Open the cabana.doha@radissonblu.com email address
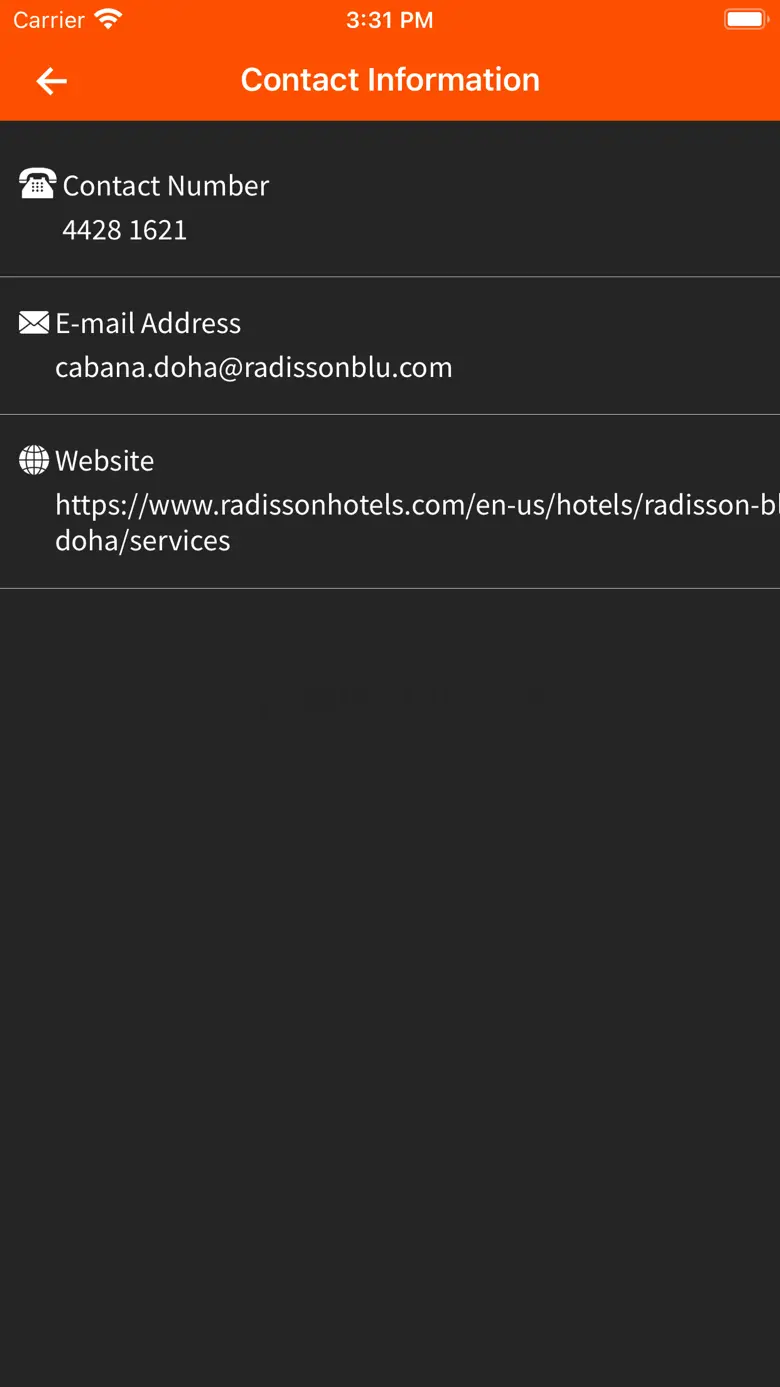 (254, 367)
